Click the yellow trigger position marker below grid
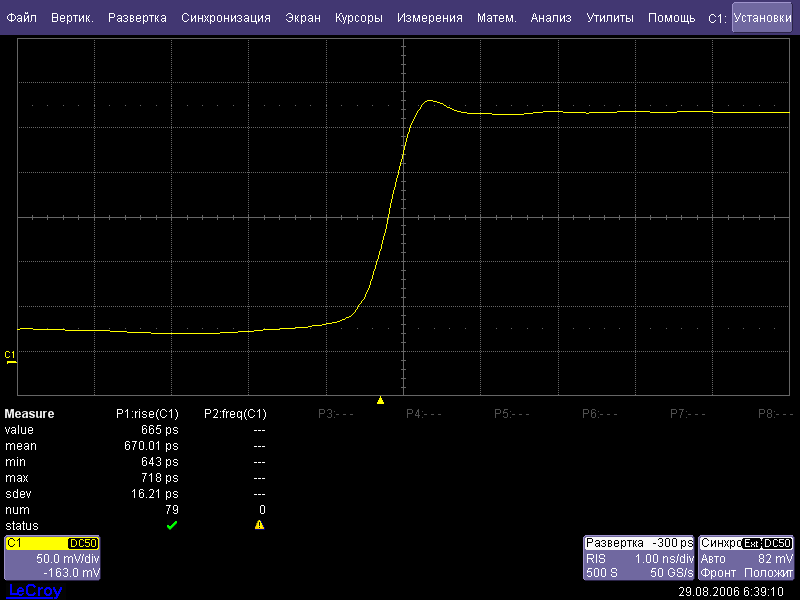Image resolution: width=800 pixels, height=600 pixels. (380, 401)
